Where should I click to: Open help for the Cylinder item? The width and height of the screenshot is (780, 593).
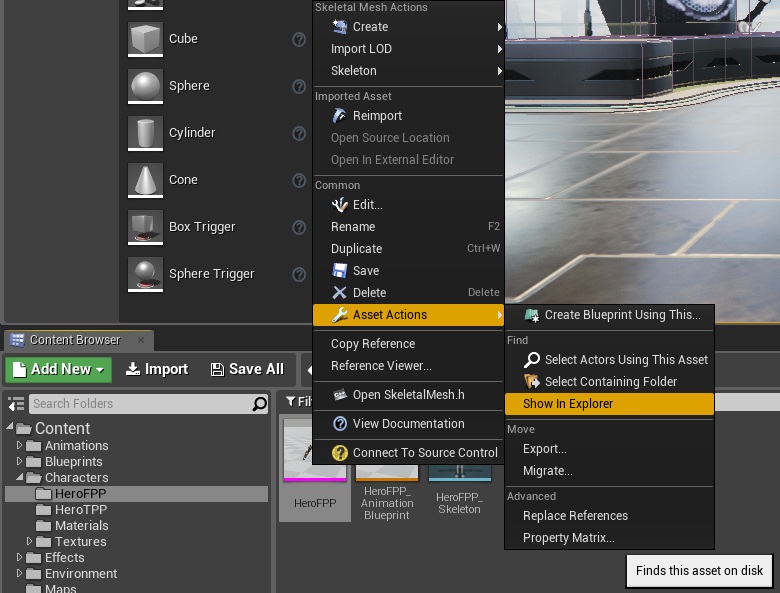click(299, 133)
